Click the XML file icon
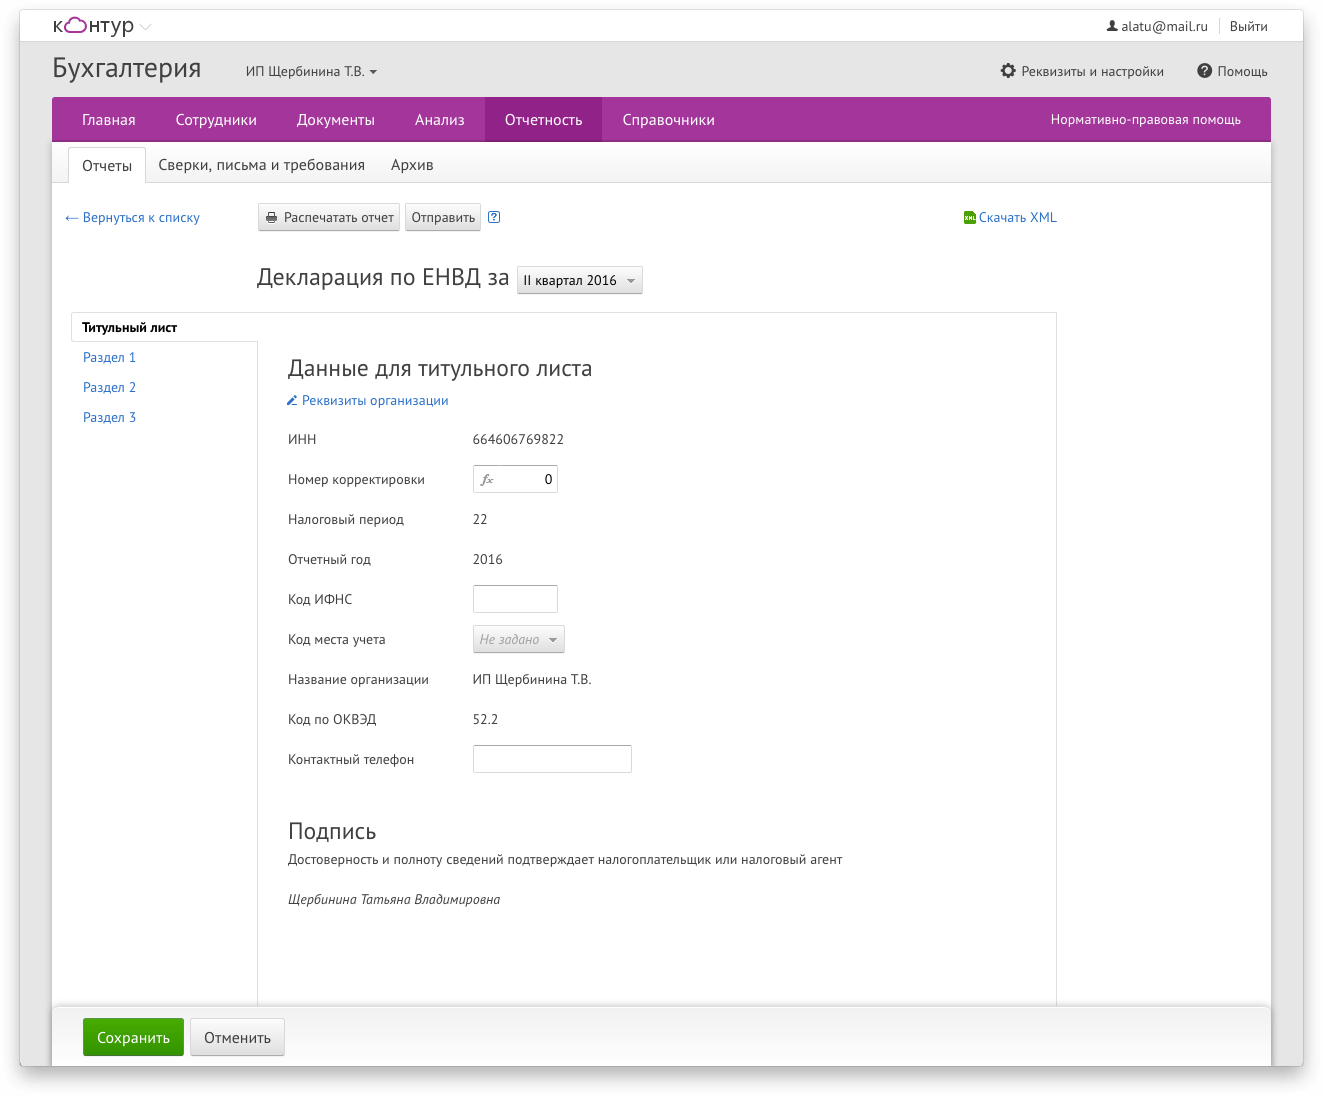Viewport: 1323px width, 1096px height. tap(969, 217)
